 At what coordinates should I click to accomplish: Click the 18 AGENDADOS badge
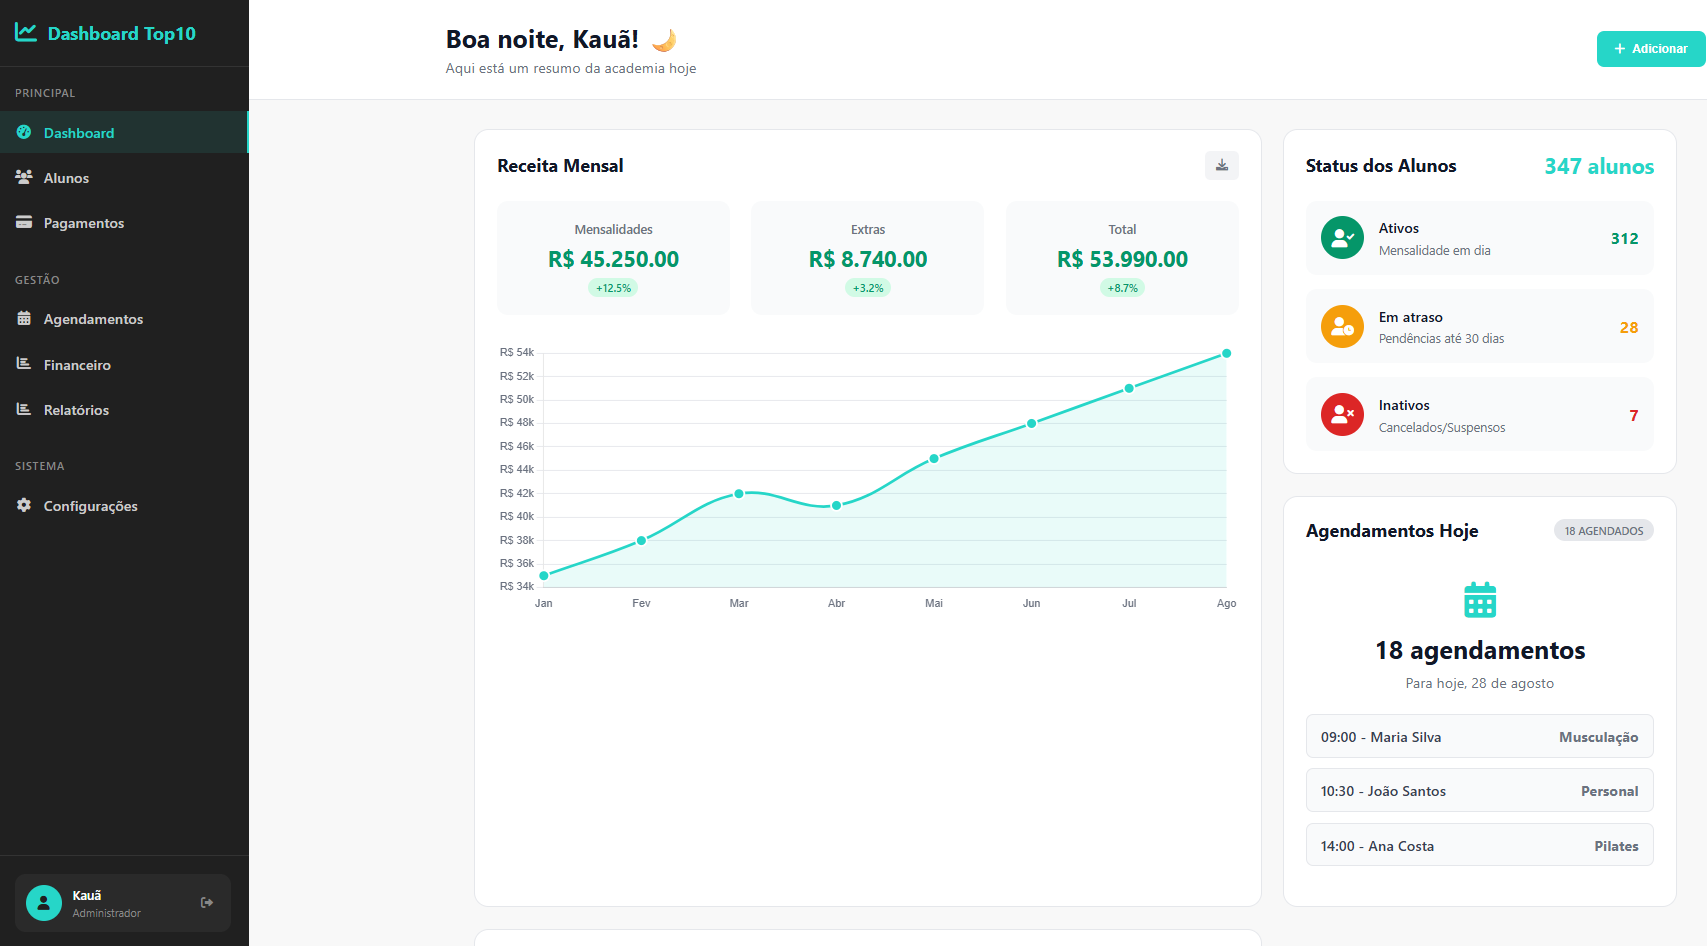1603,530
